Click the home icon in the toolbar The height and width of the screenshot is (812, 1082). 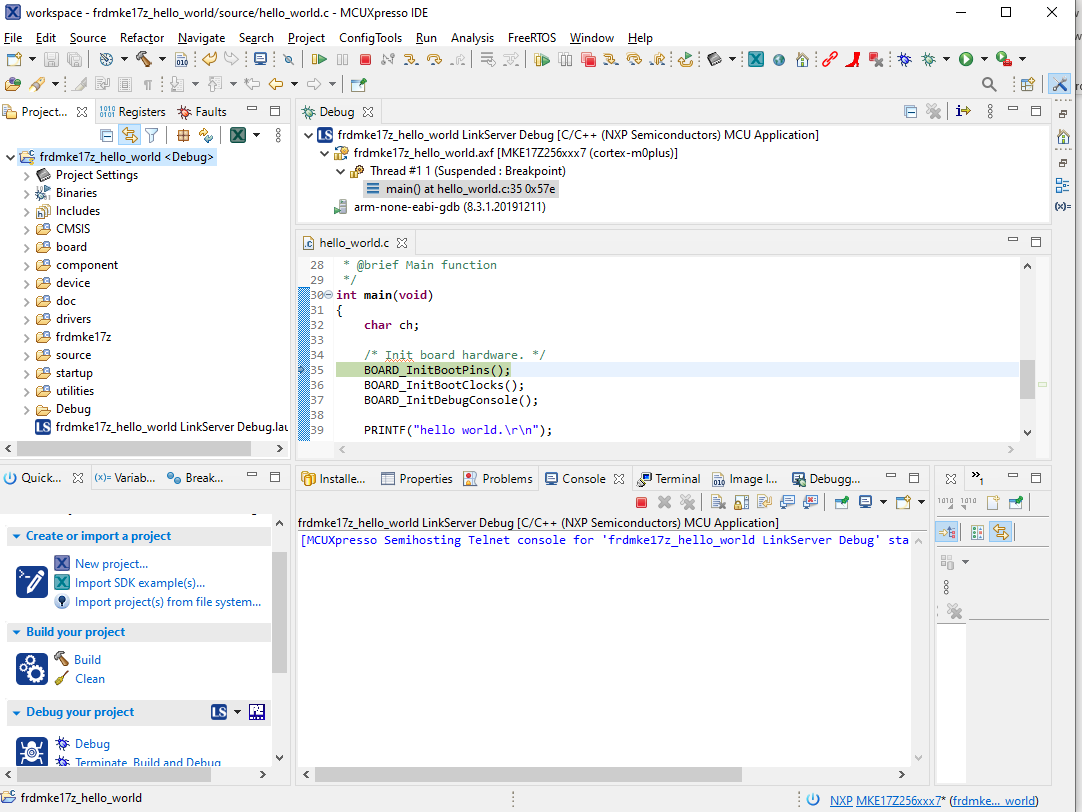pyautogui.click(x=802, y=60)
